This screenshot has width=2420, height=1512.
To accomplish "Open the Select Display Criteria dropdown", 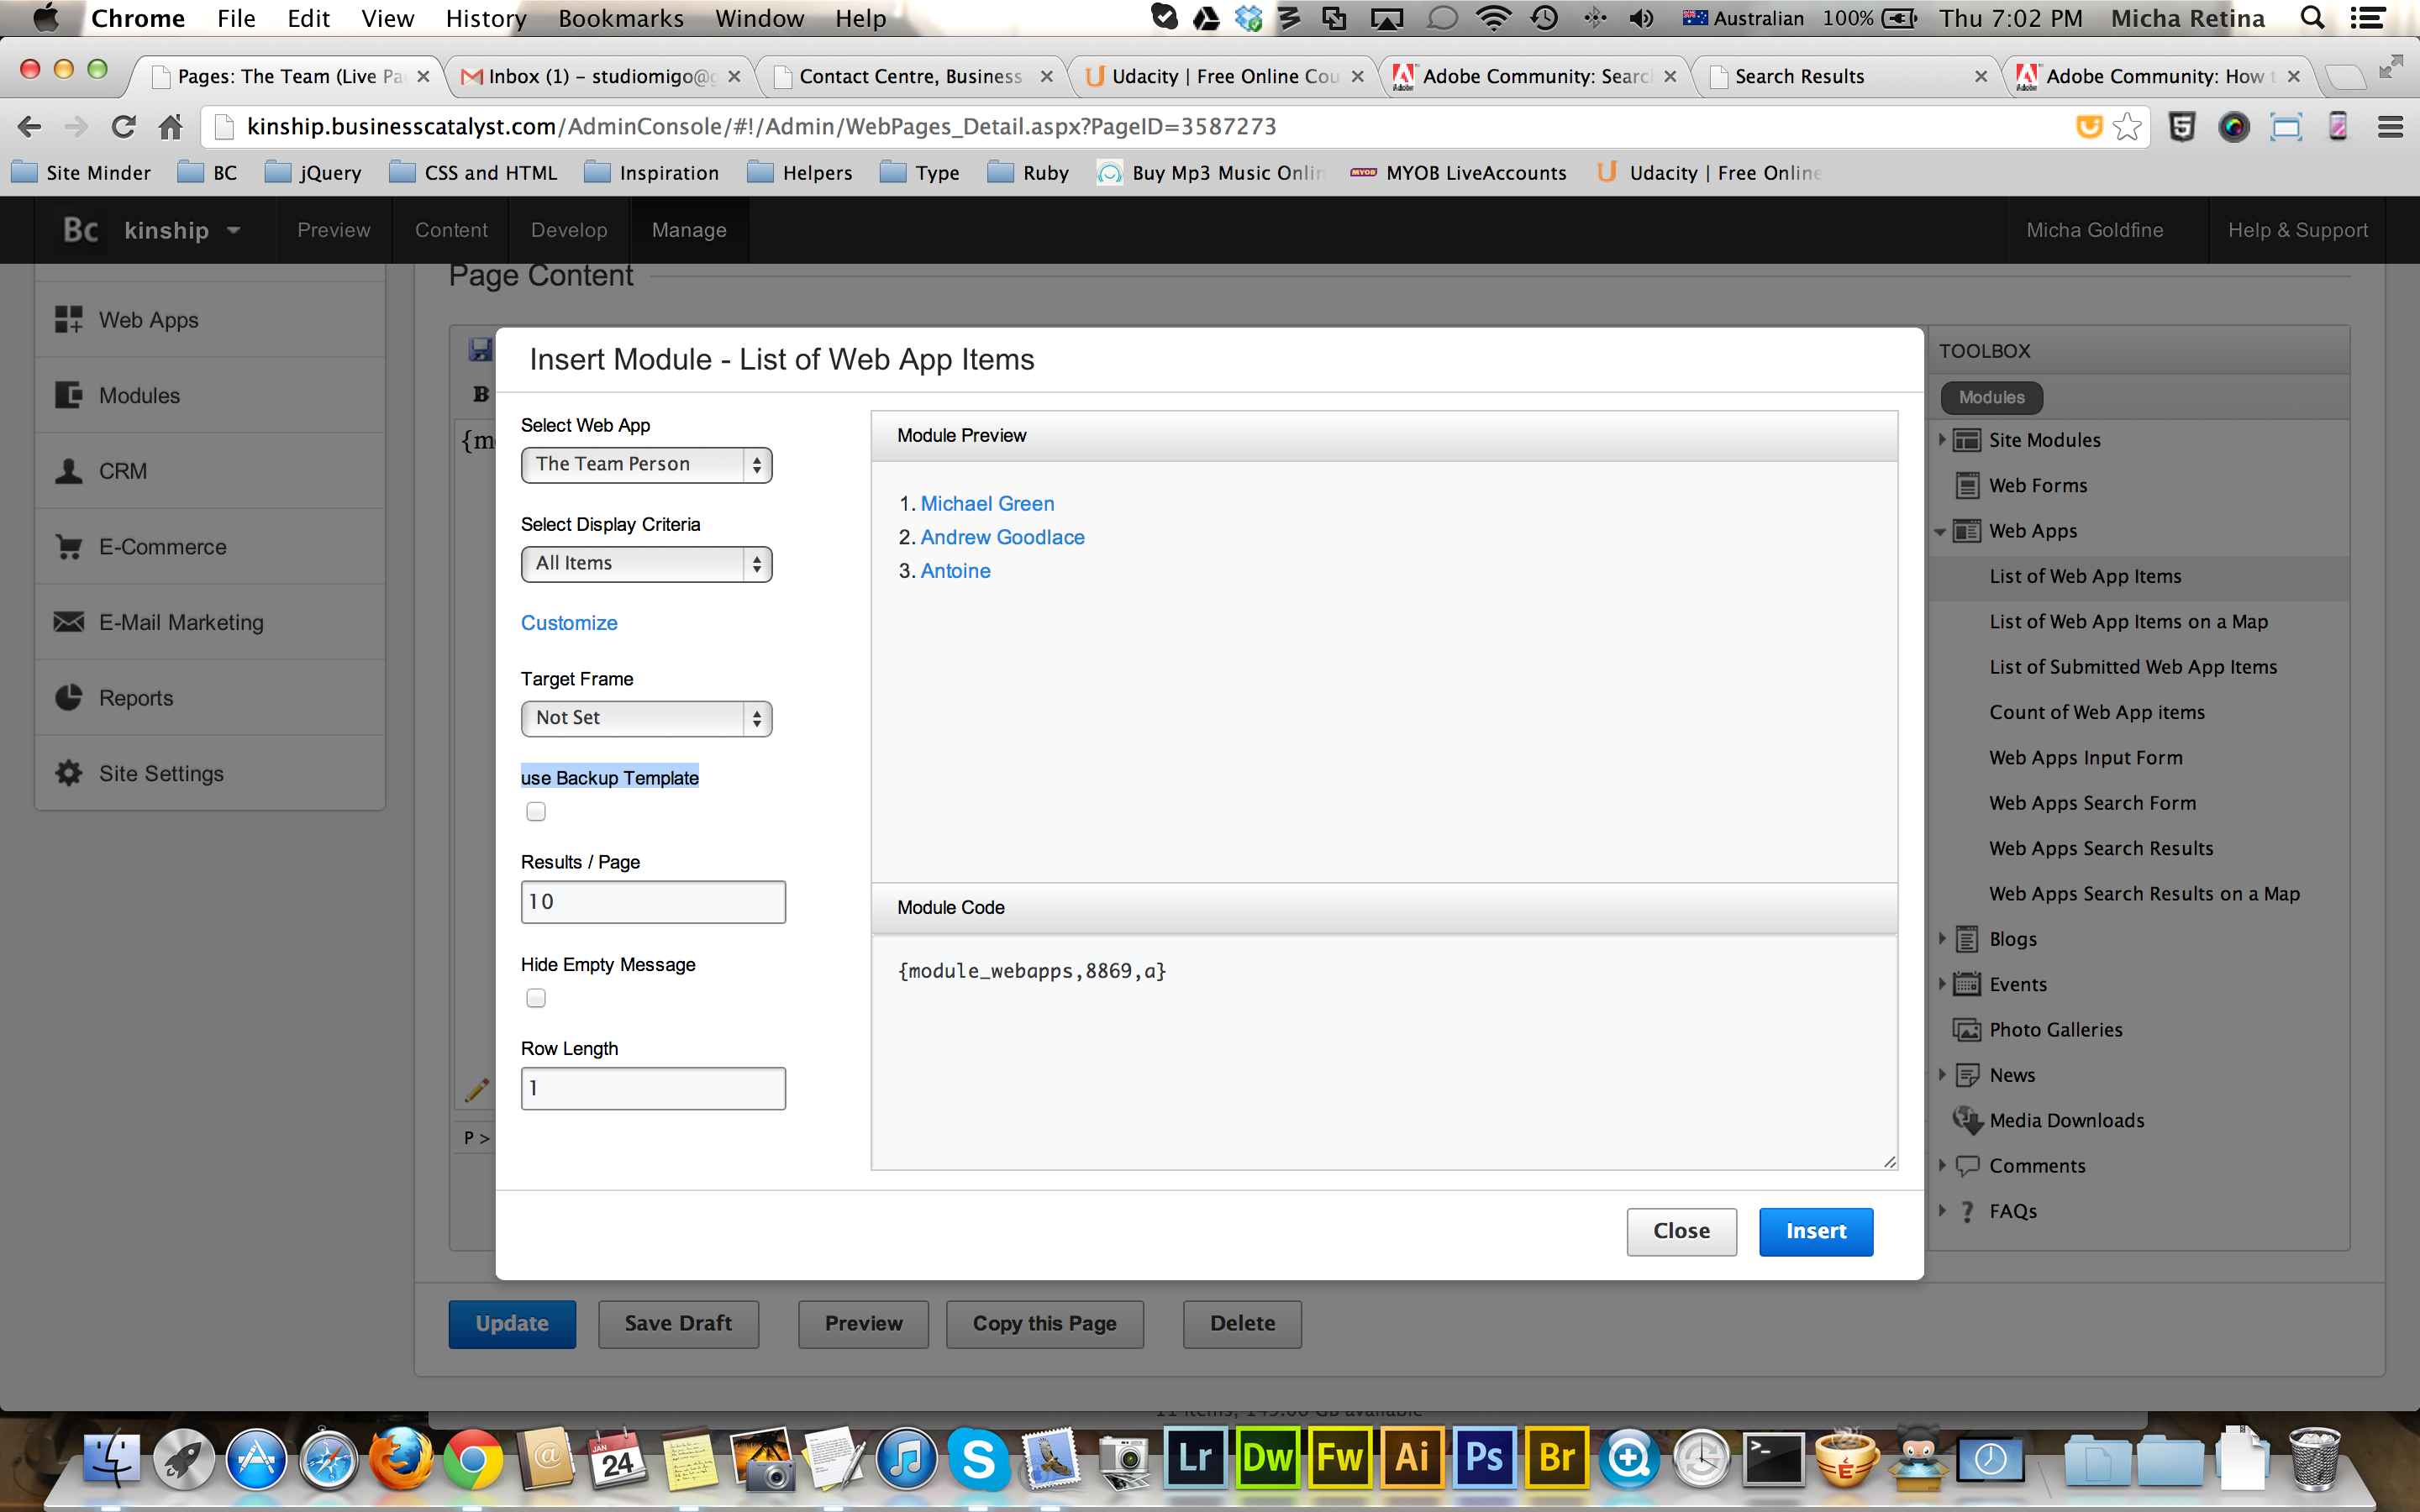I will tap(646, 564).
